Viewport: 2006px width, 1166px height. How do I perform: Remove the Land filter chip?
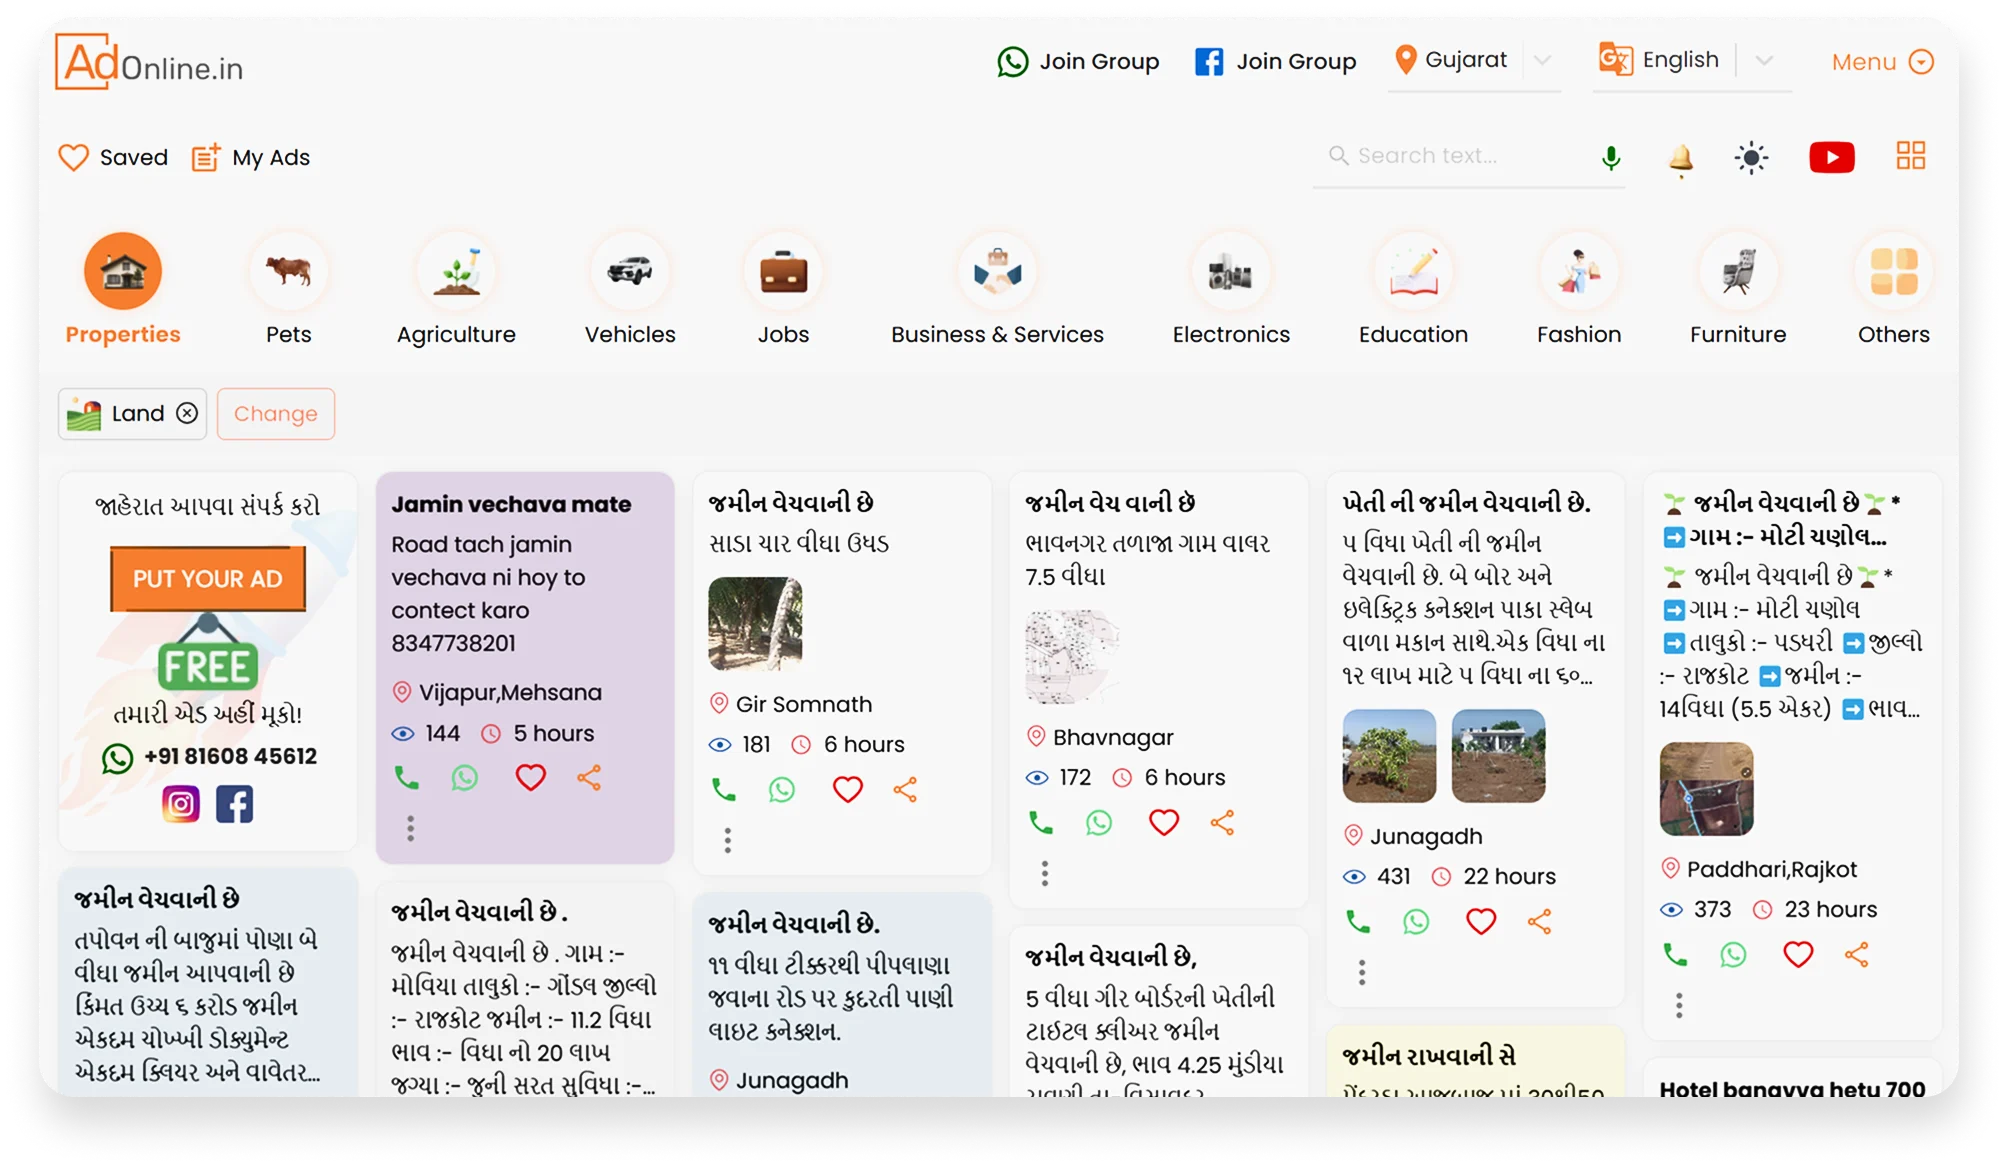pos(187,413)
